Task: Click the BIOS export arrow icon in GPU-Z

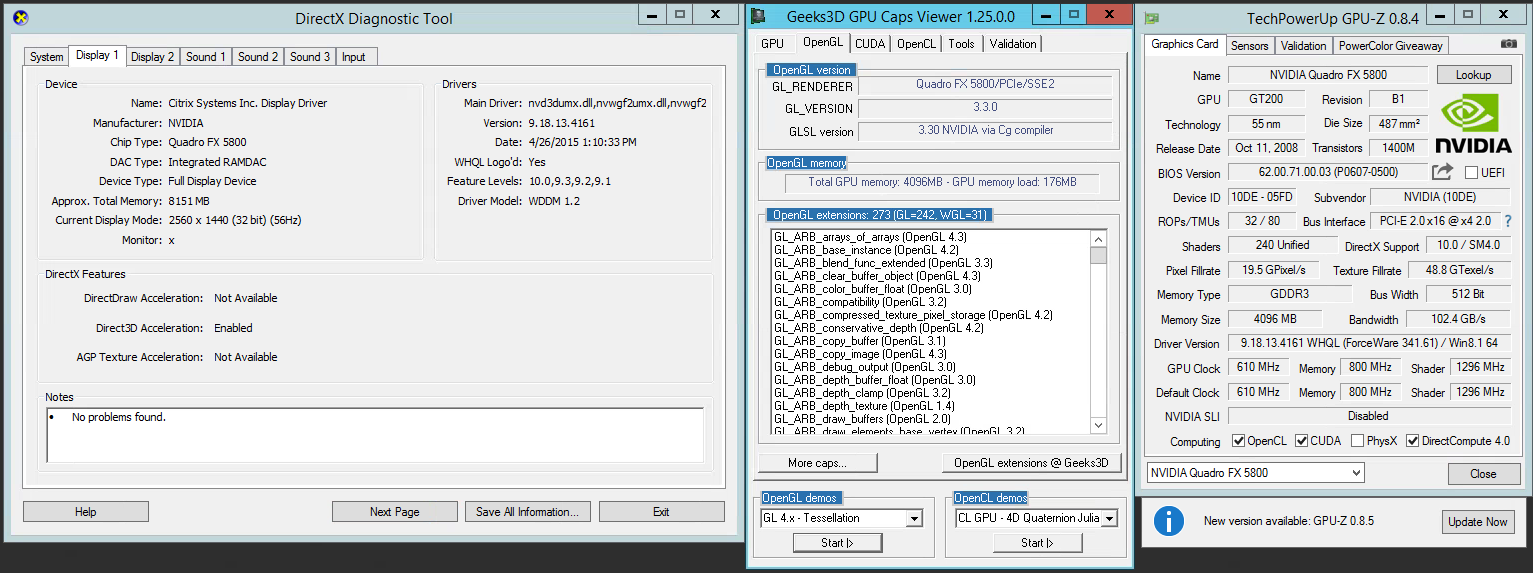Action: 1442,172
